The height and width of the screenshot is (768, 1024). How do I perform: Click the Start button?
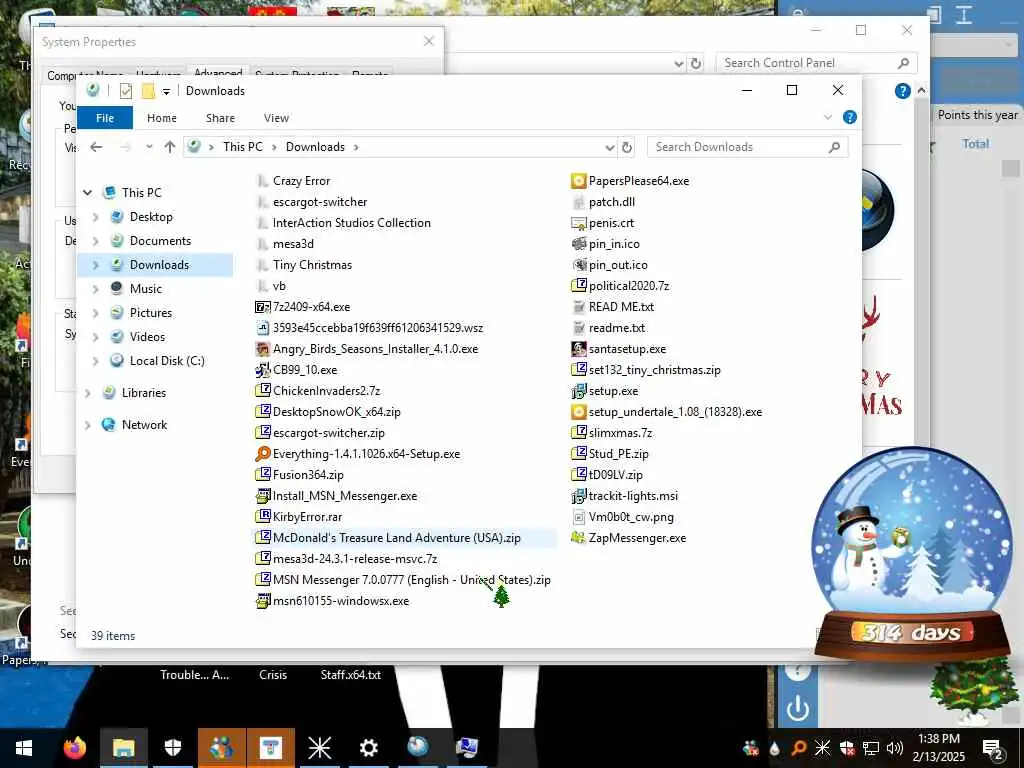coord(24,747)
